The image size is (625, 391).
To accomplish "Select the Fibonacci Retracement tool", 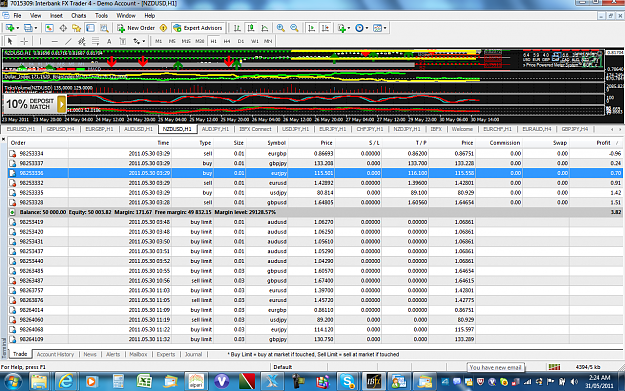I will coord(95,41).
